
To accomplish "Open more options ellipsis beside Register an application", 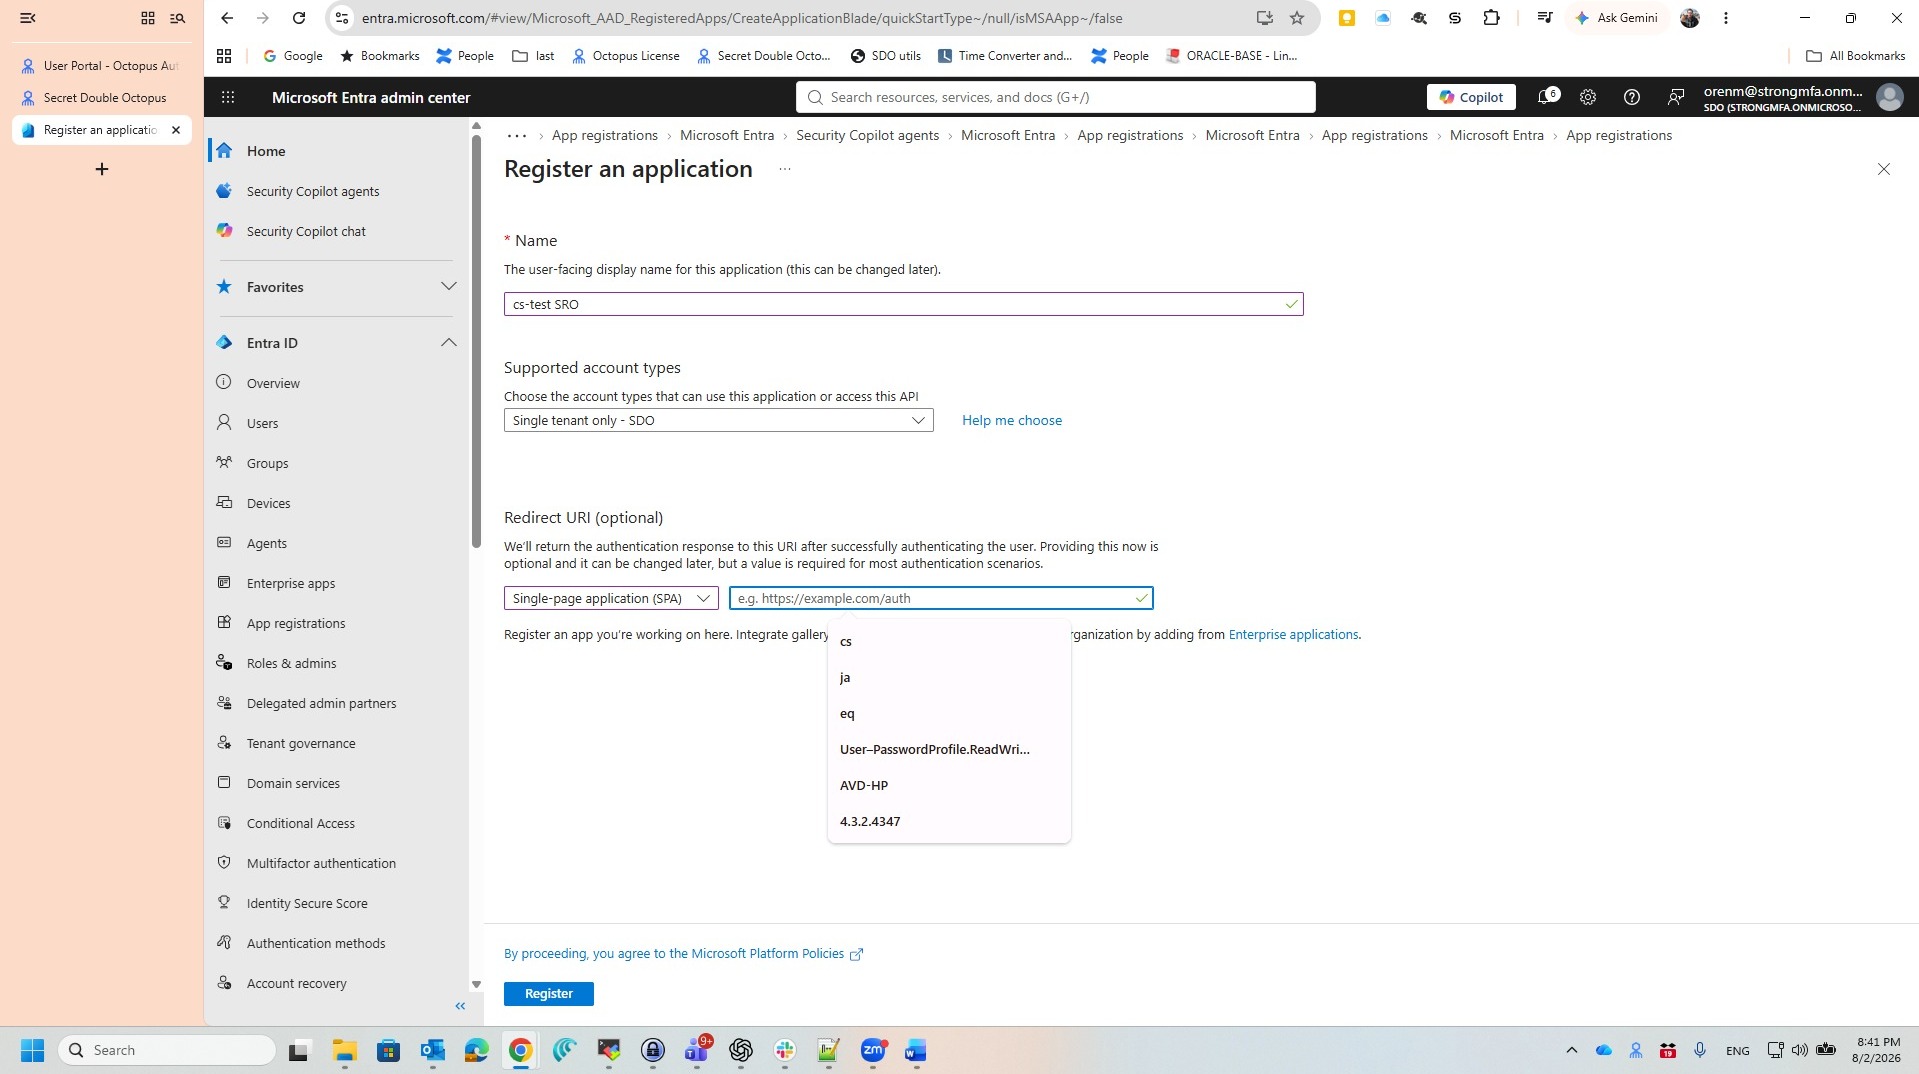I will pos(785,169).
